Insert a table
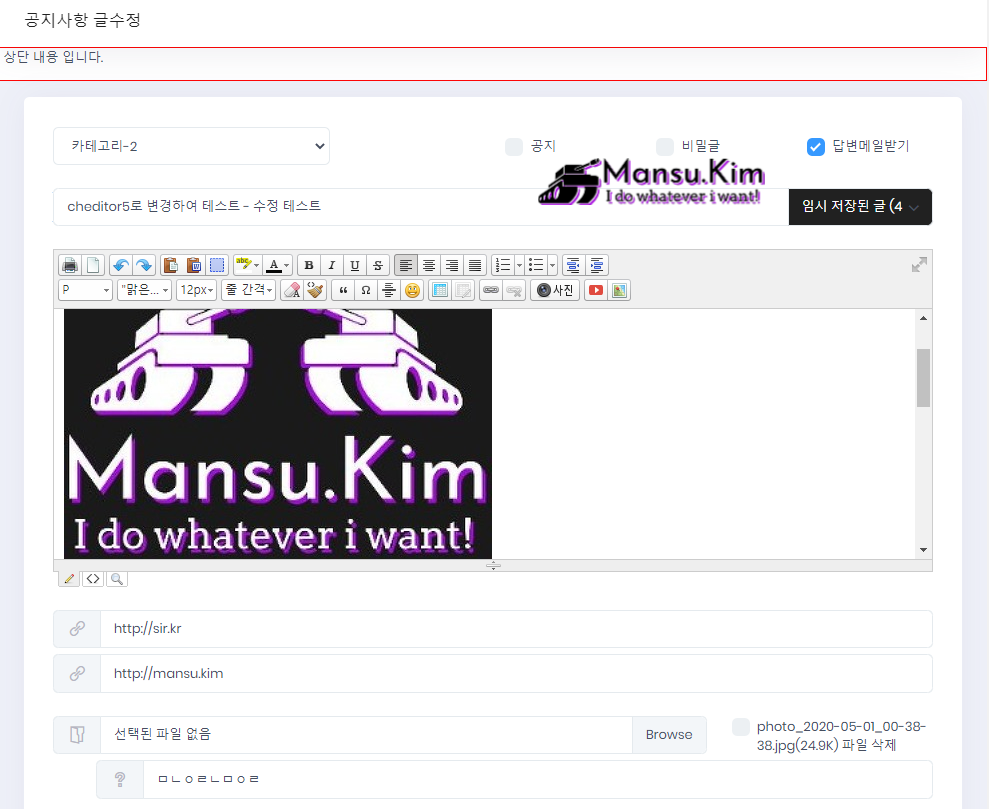 [440, 290]
